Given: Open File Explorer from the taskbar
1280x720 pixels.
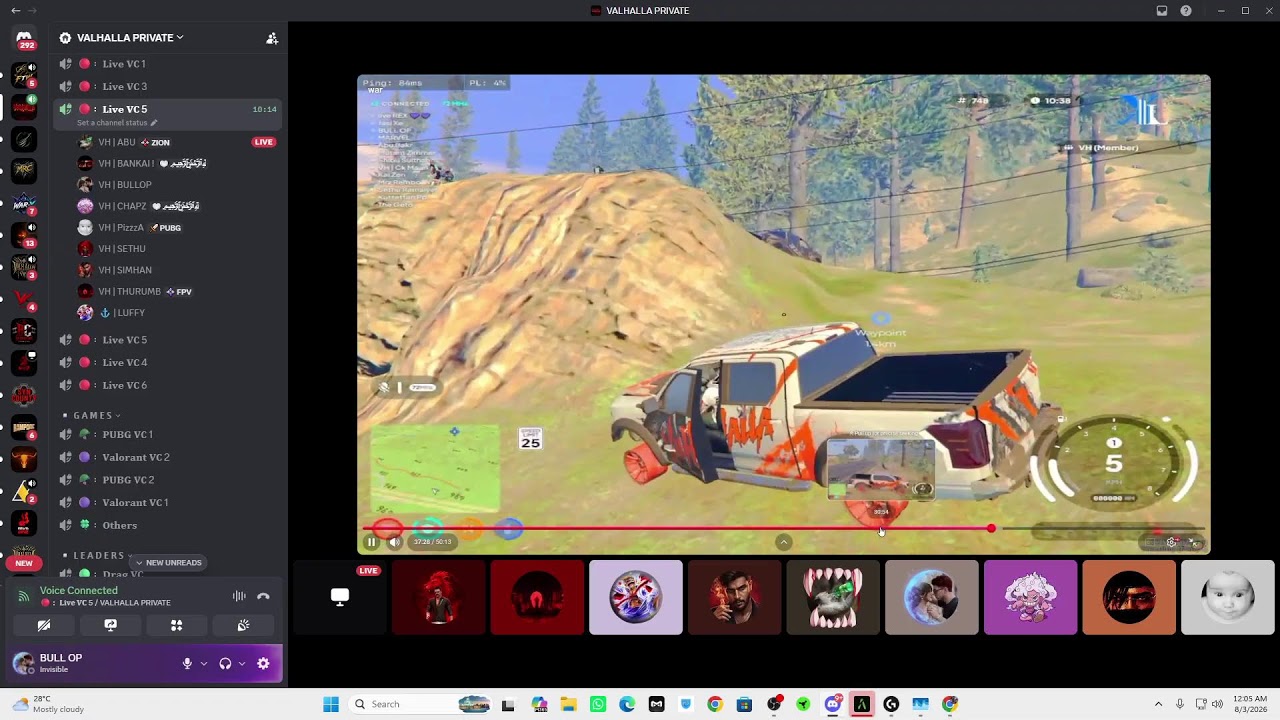Looking at the screenshot, I should pos(569,704).
